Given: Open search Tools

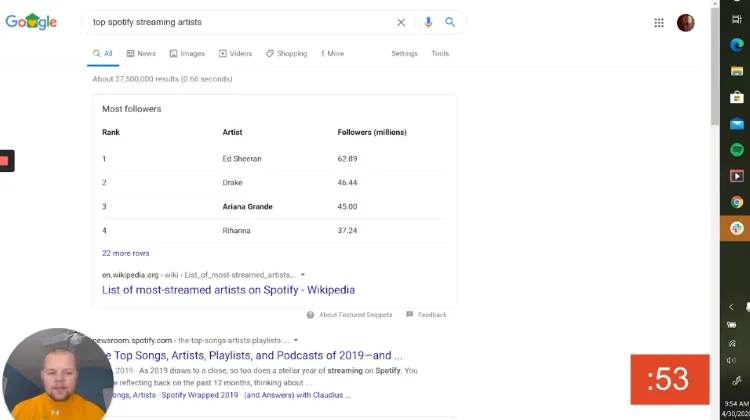Looking at the screenshot, I should (x=440, y=54).
